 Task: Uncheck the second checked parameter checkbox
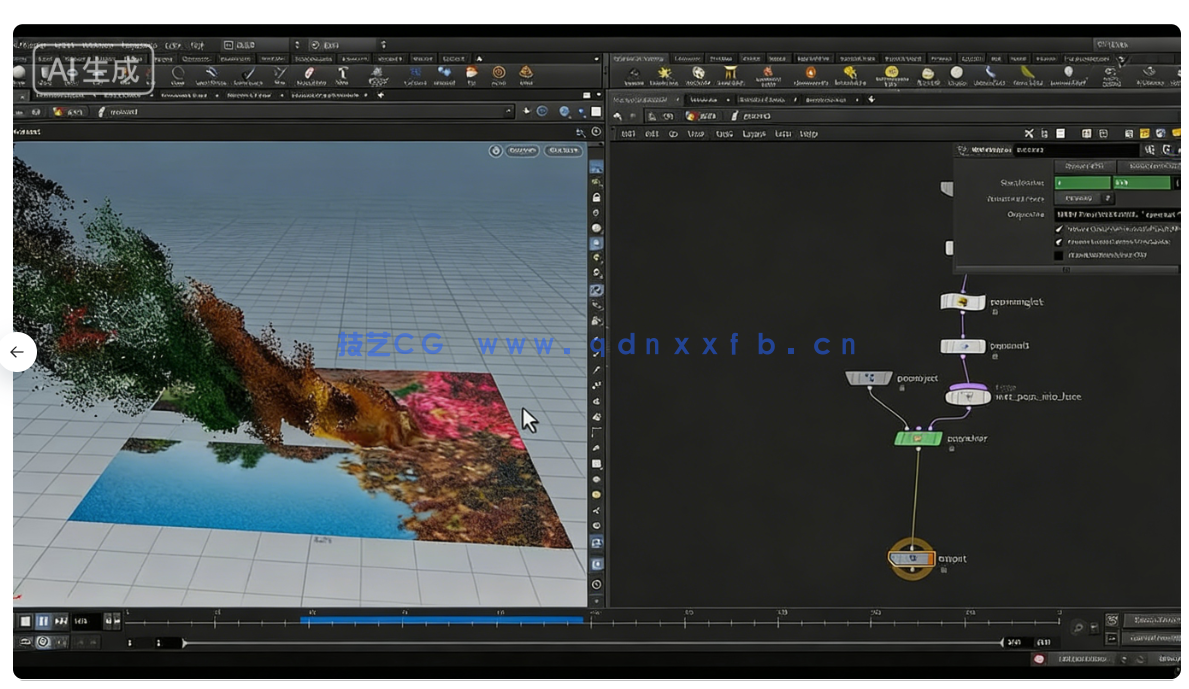tap(1060, 242)
